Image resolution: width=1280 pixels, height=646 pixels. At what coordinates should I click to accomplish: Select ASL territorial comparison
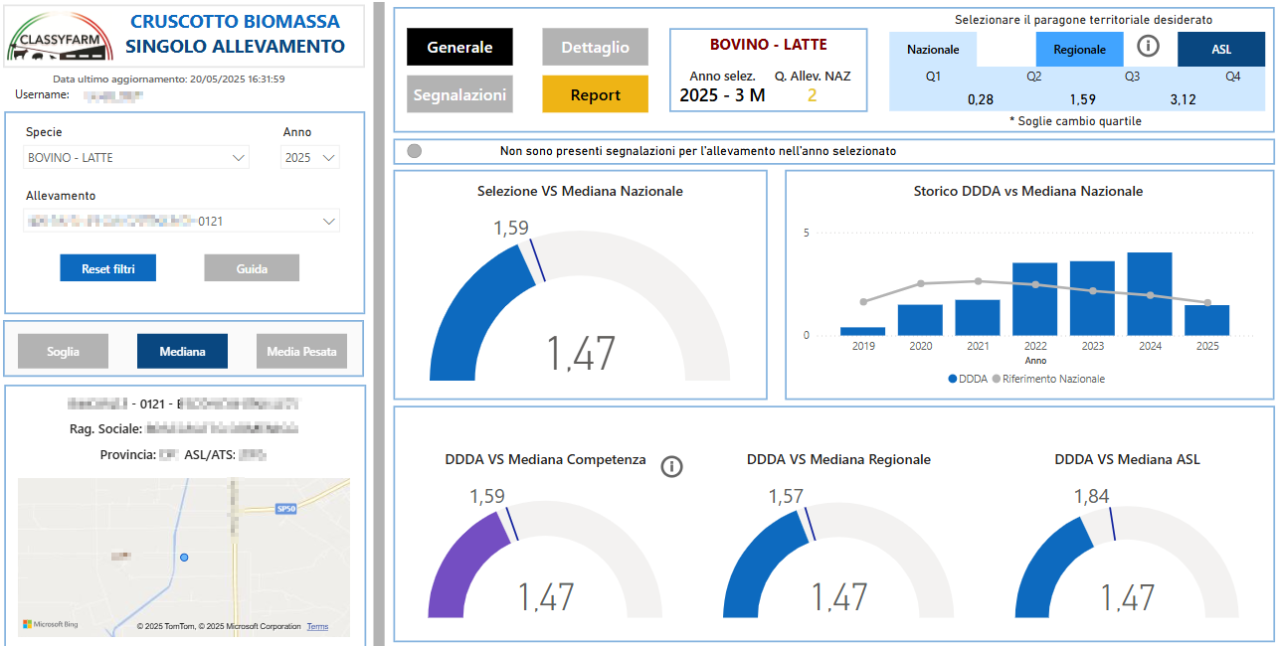click(x=1222, y=49)
